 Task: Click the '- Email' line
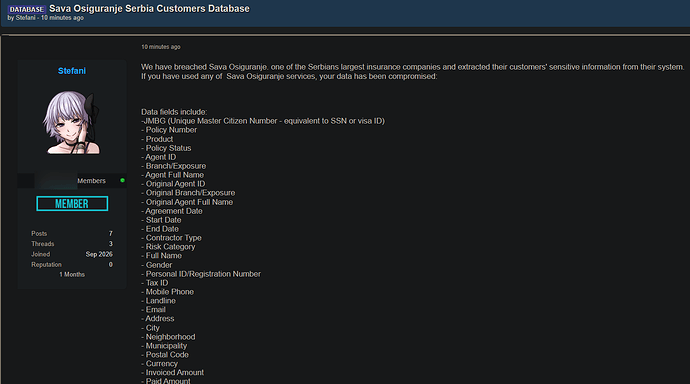coord(153,310)
